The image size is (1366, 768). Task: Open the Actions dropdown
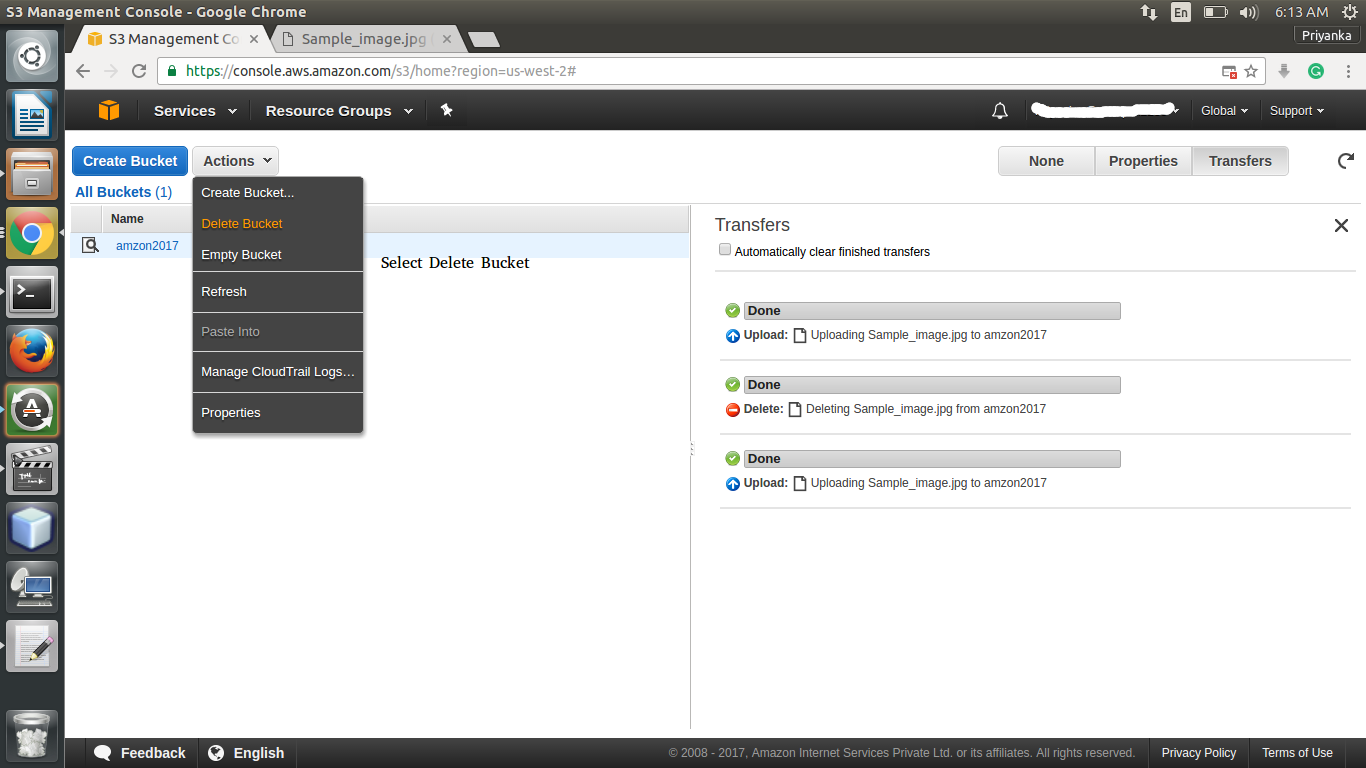235,160
